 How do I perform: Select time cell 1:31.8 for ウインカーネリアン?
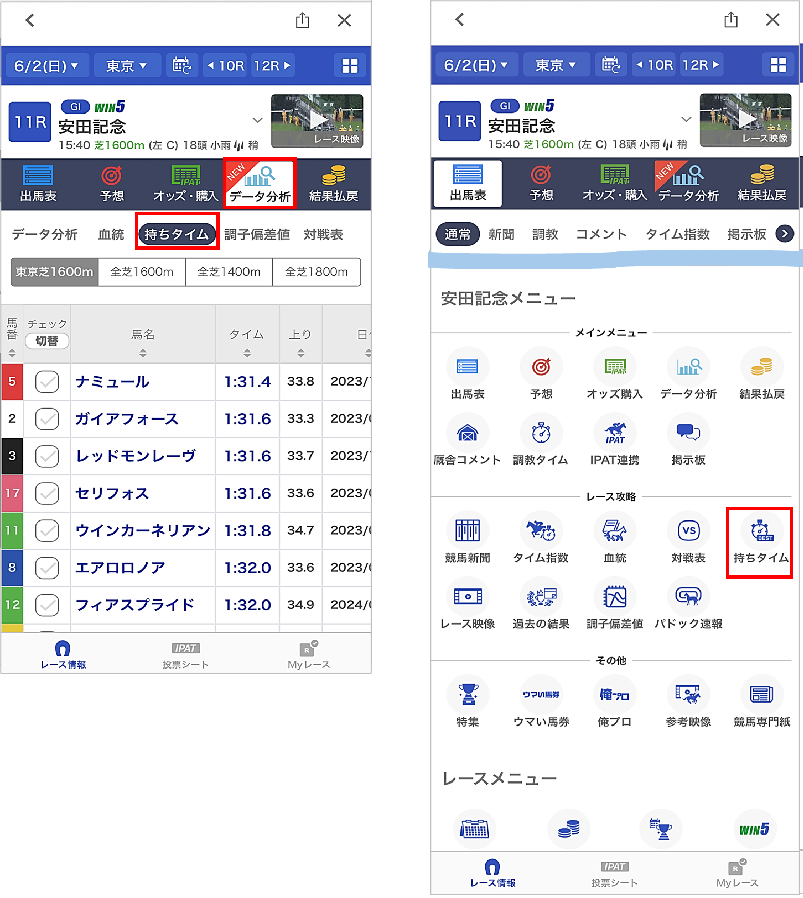[247, 530]
